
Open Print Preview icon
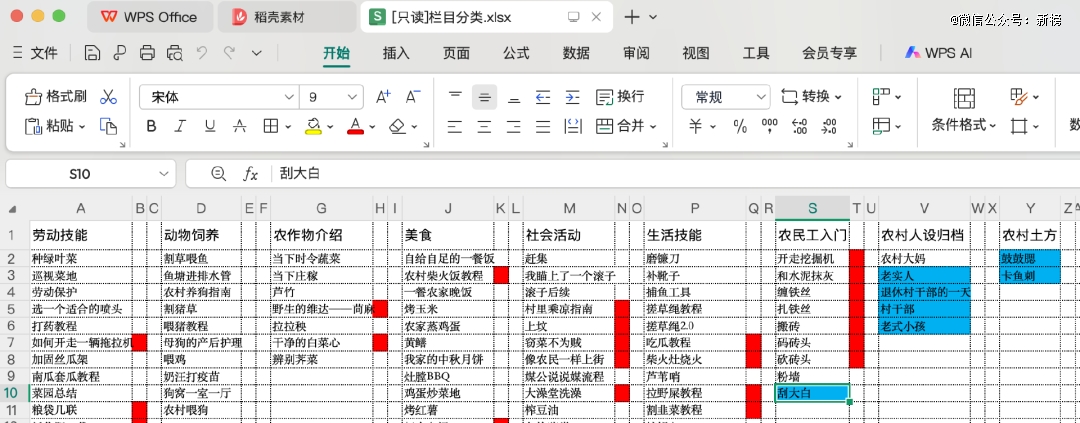pos(175,53)
